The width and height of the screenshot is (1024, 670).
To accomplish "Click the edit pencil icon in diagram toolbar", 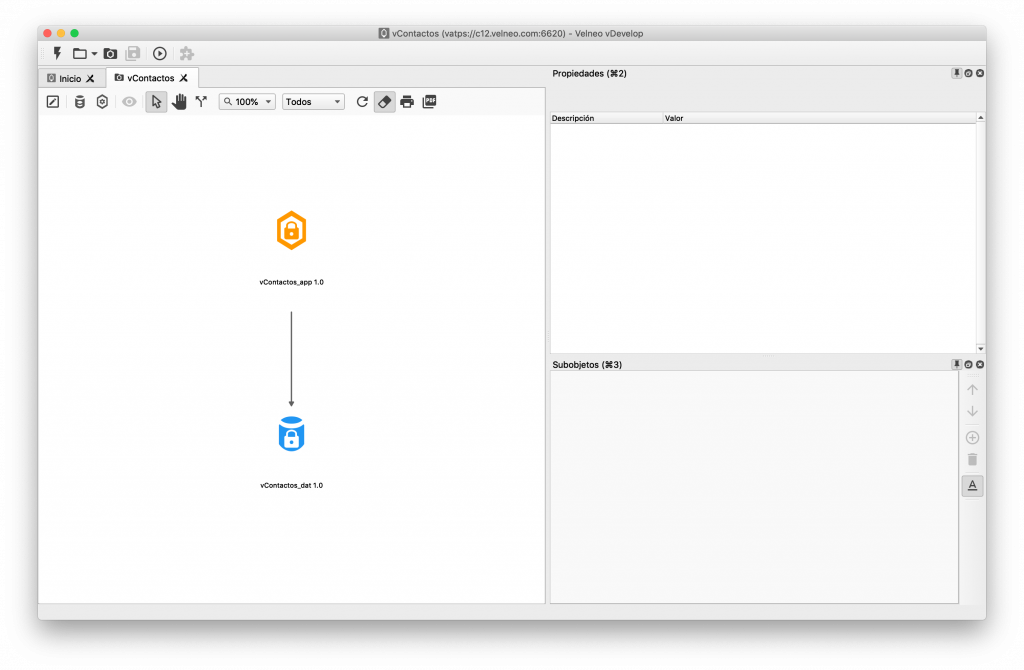I will tap(53, 102).
